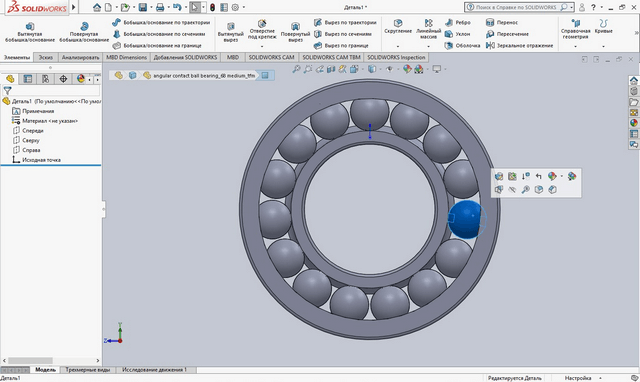Click the Rebuild traffic light icon
Image resolution: width=640 pixels, height=382 pixels.
(212, 7)
